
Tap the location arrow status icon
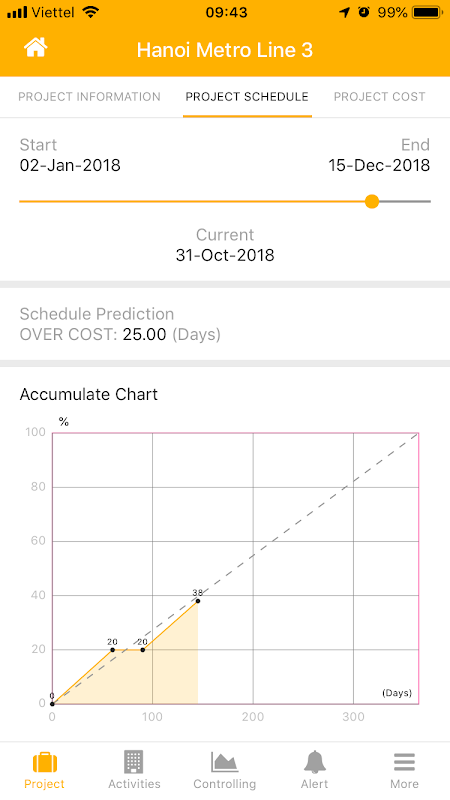coord(345,12)
